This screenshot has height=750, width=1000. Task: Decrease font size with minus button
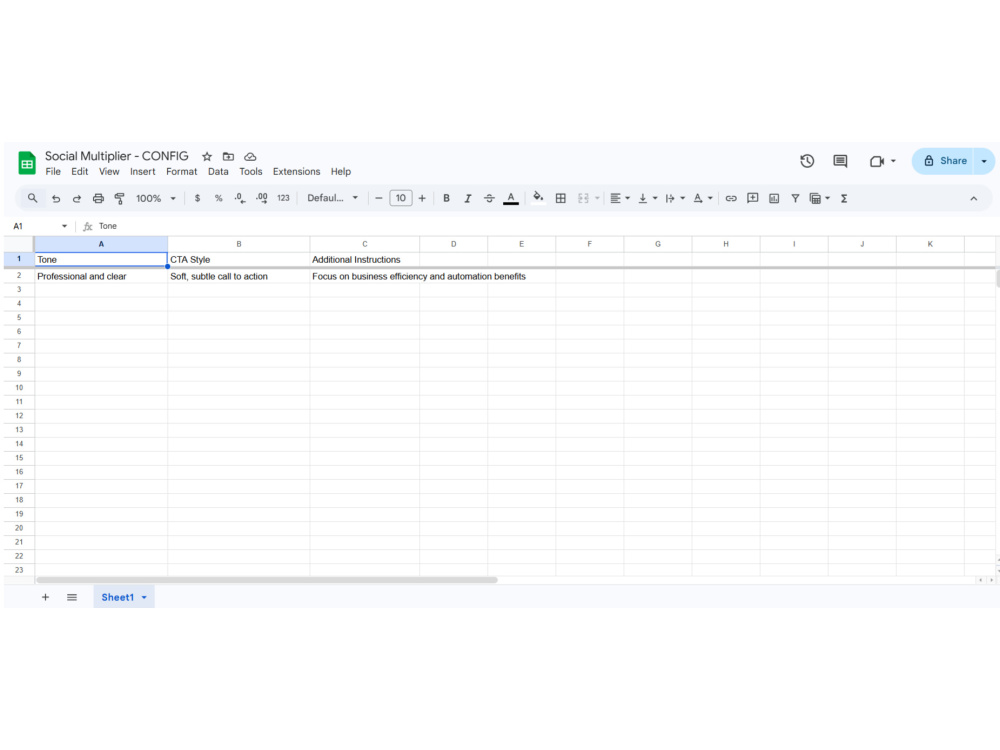[379, 198]
